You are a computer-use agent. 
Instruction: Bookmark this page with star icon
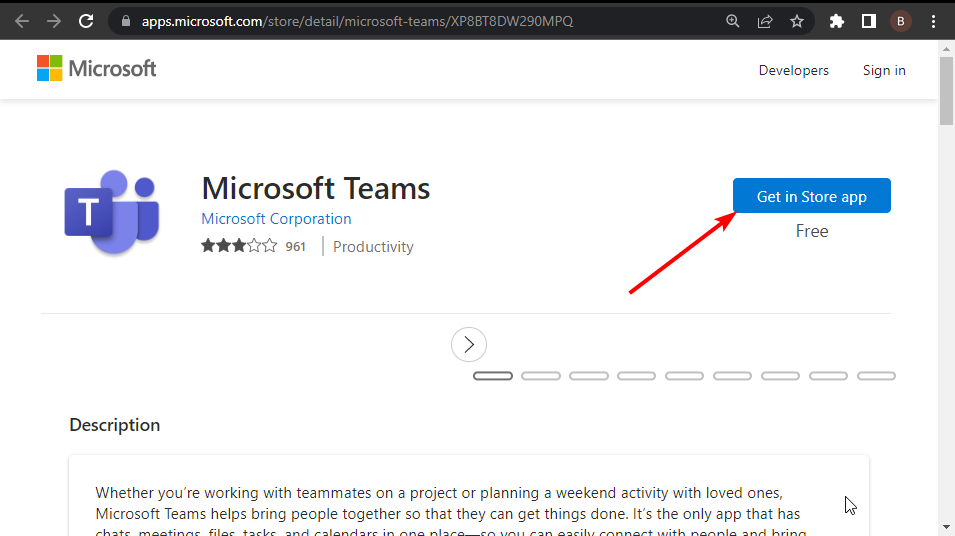[x=797, y=21]
